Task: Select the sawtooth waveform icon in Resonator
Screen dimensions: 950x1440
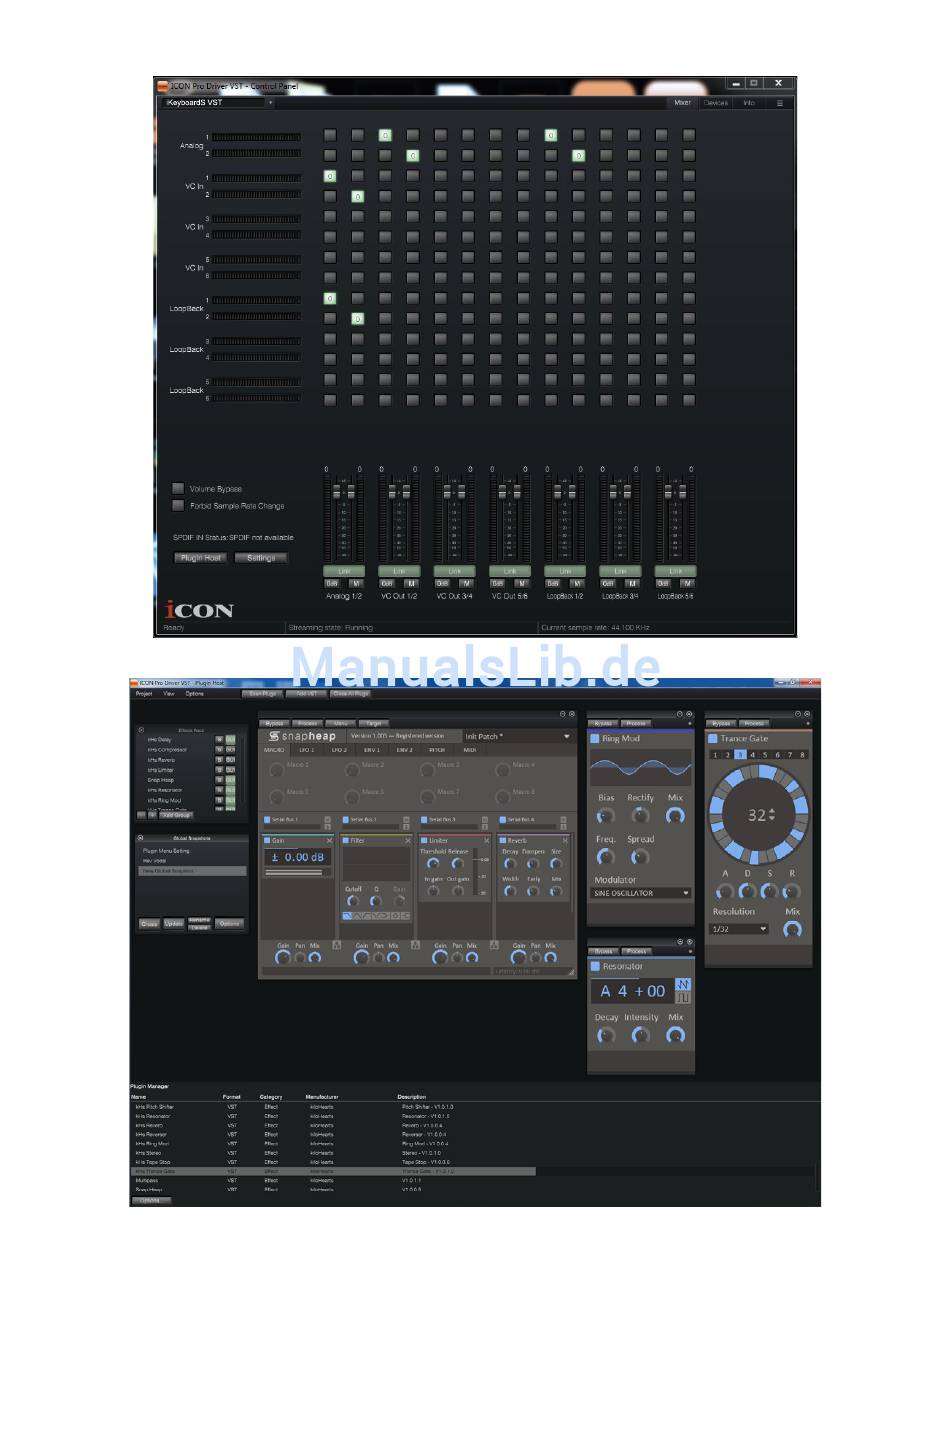Action: (x=683, y=984)
